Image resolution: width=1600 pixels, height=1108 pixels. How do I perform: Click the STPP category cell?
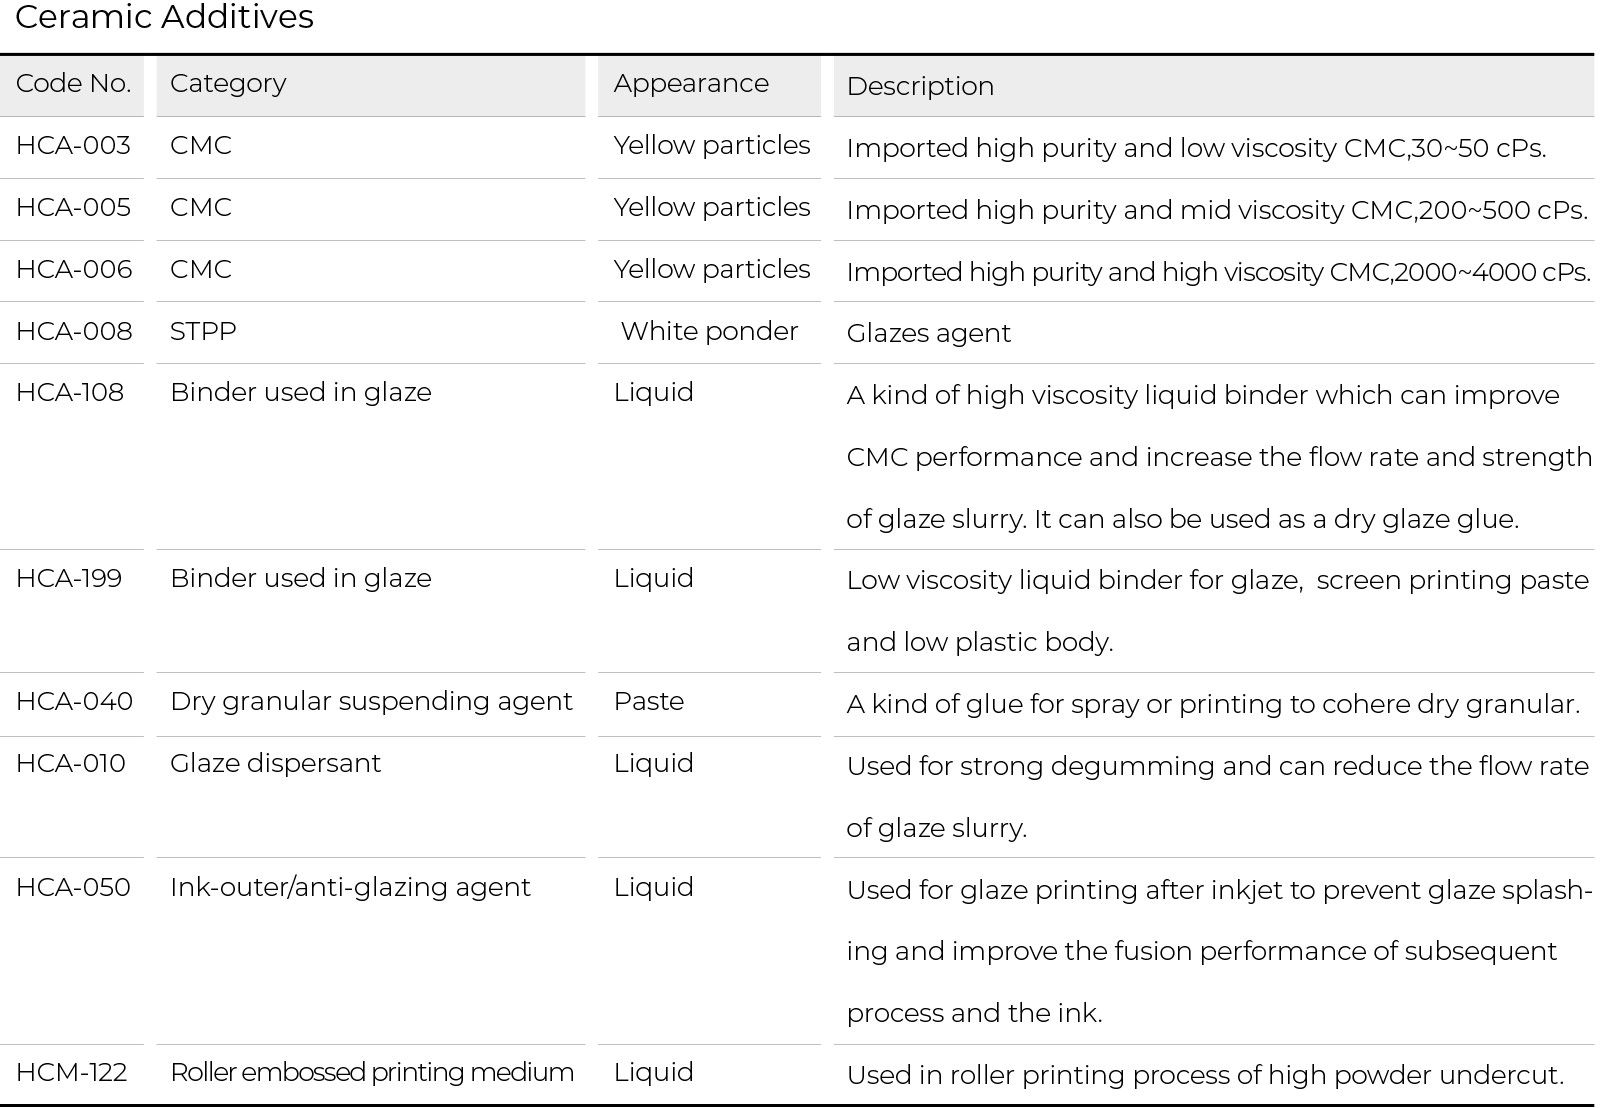[x=203, y=332]
